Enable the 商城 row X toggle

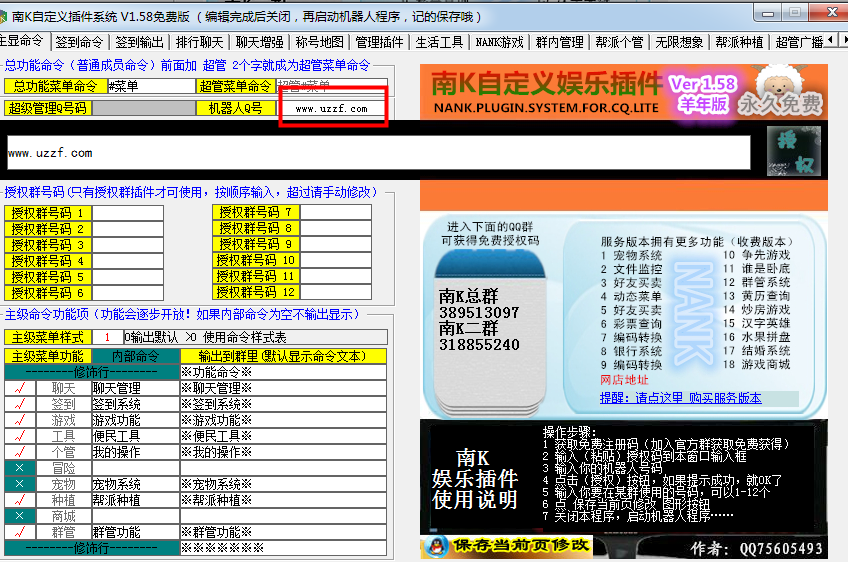click(20, 516)
